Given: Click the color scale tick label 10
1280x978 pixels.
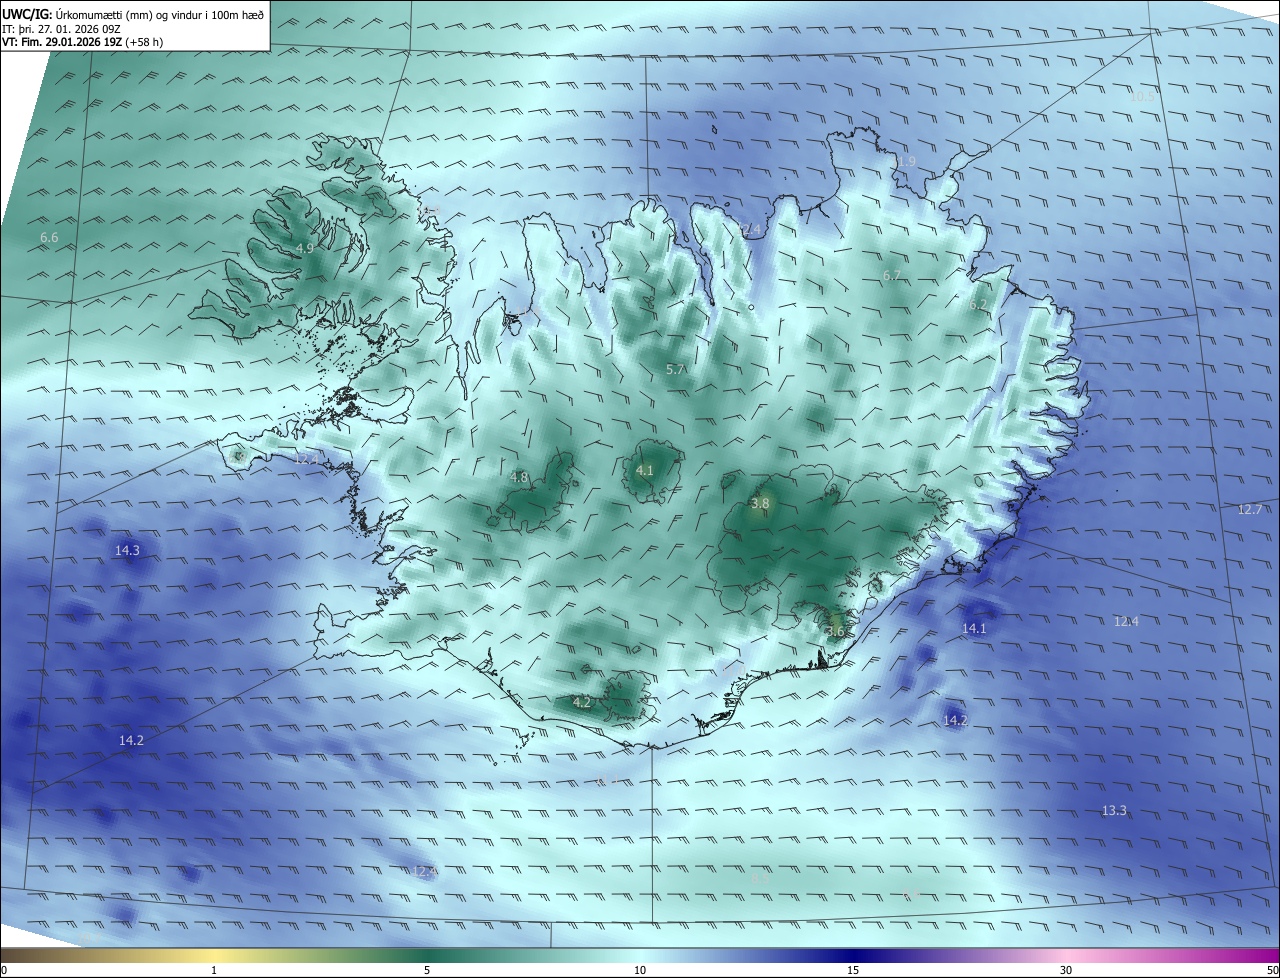Looking at the screenshot, I should (640, 971).
